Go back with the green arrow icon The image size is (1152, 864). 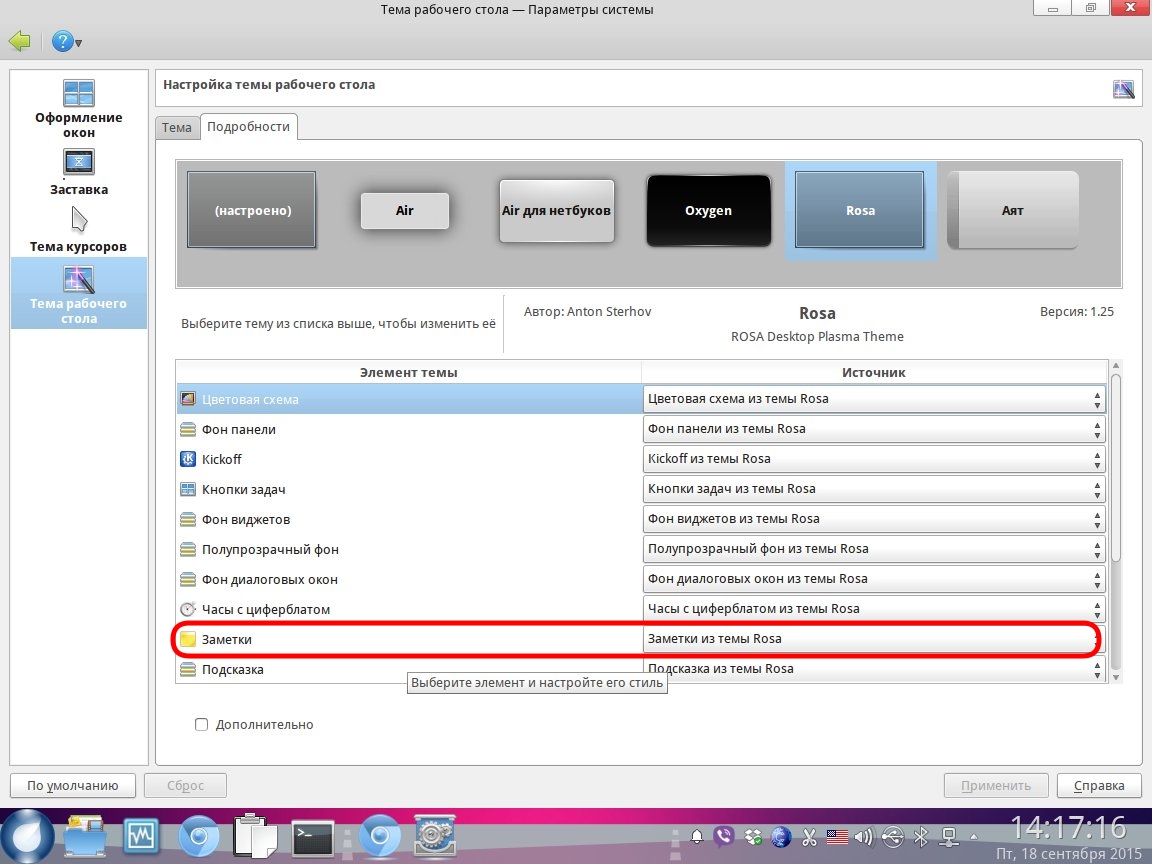point(20,41)
